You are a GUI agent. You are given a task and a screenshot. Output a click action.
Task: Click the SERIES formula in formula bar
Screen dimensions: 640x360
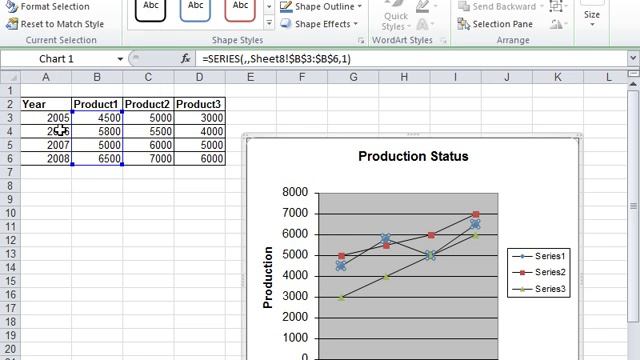pyautogui.click(x=276, y=59)
